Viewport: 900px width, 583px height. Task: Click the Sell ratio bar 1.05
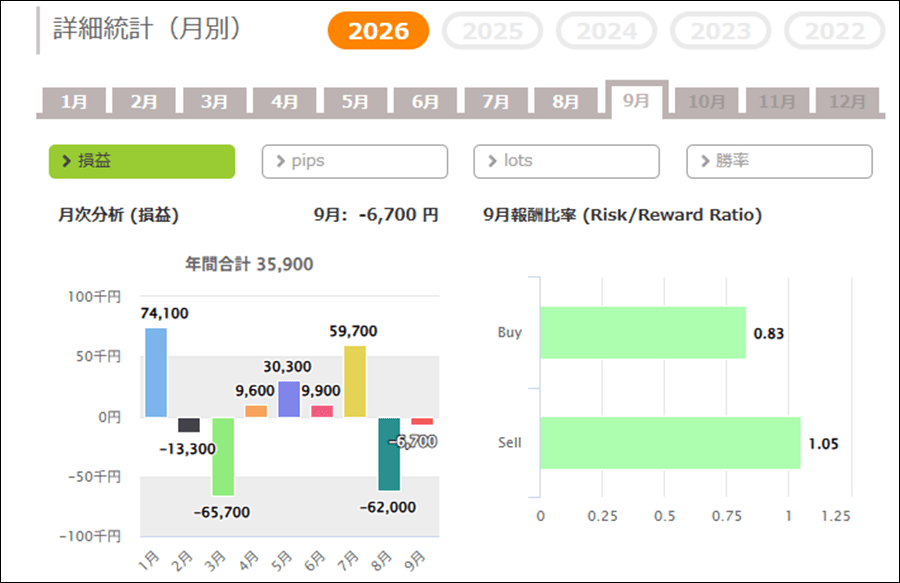670,443
